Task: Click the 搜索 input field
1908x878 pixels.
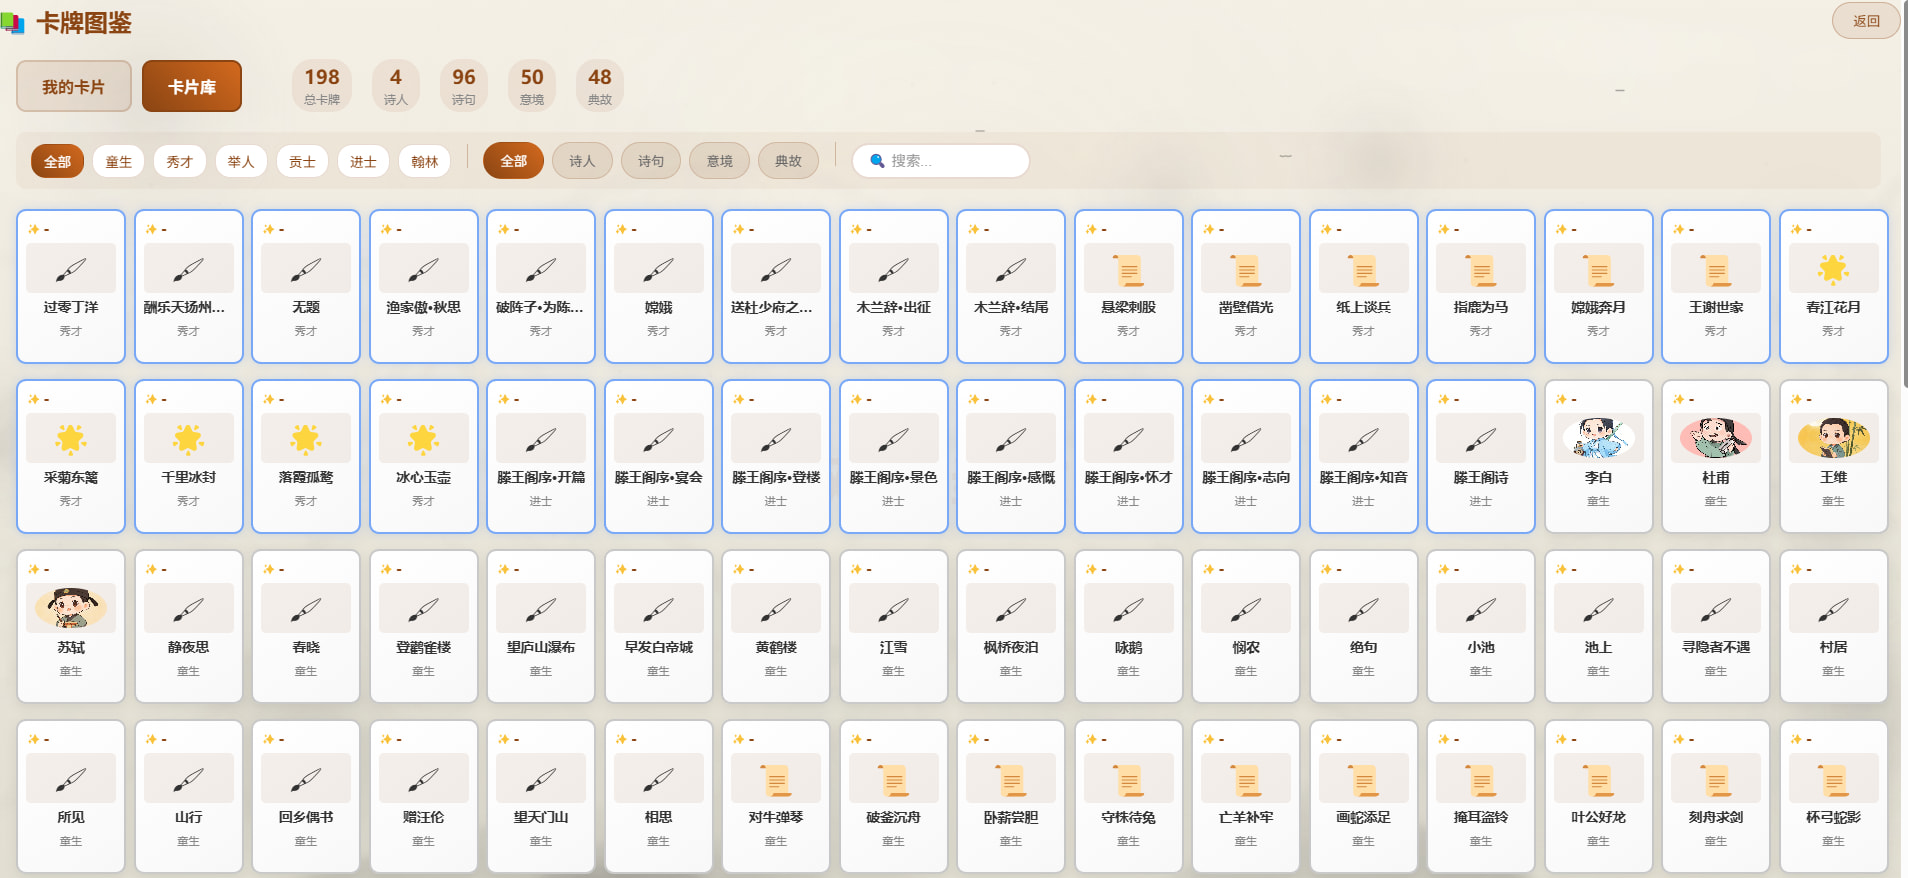Action: pos(950,161)
